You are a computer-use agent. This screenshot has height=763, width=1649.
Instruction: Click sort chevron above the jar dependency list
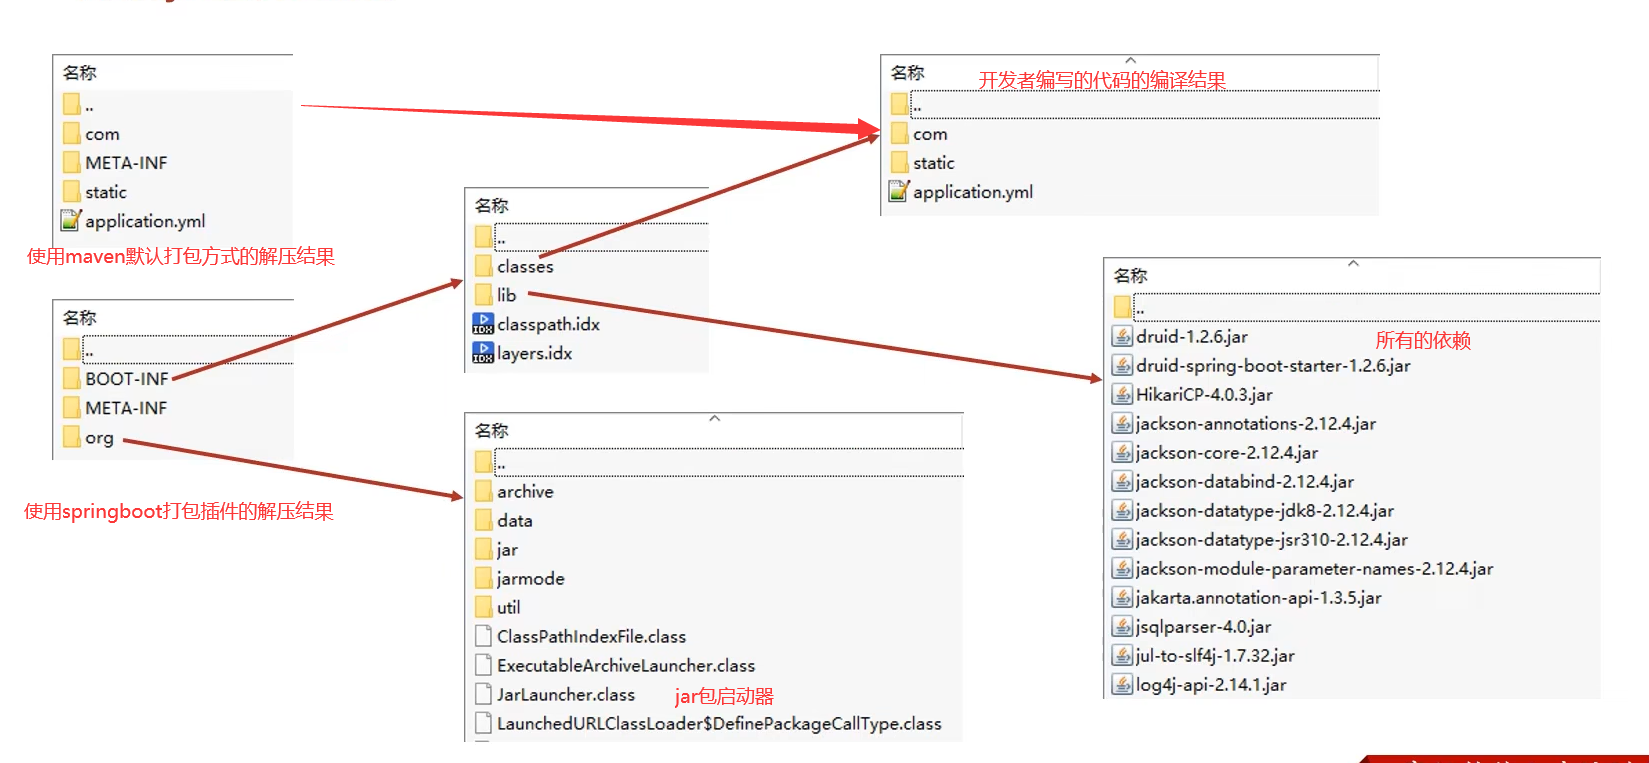click(1353, 264)
